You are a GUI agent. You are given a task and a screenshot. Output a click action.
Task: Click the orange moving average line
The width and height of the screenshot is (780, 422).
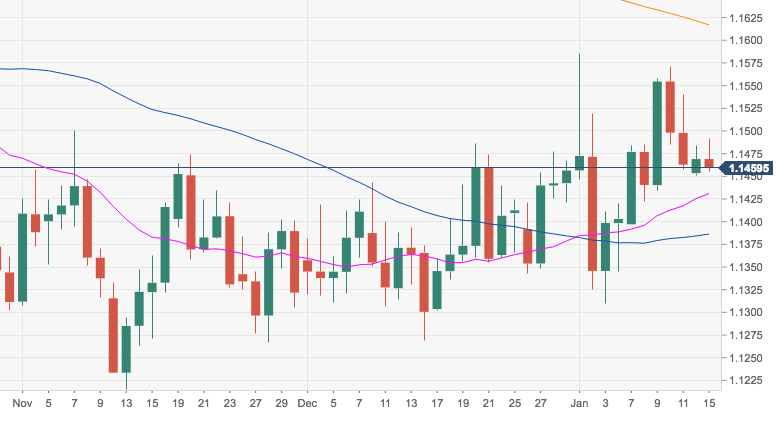[x=667, y=12]
